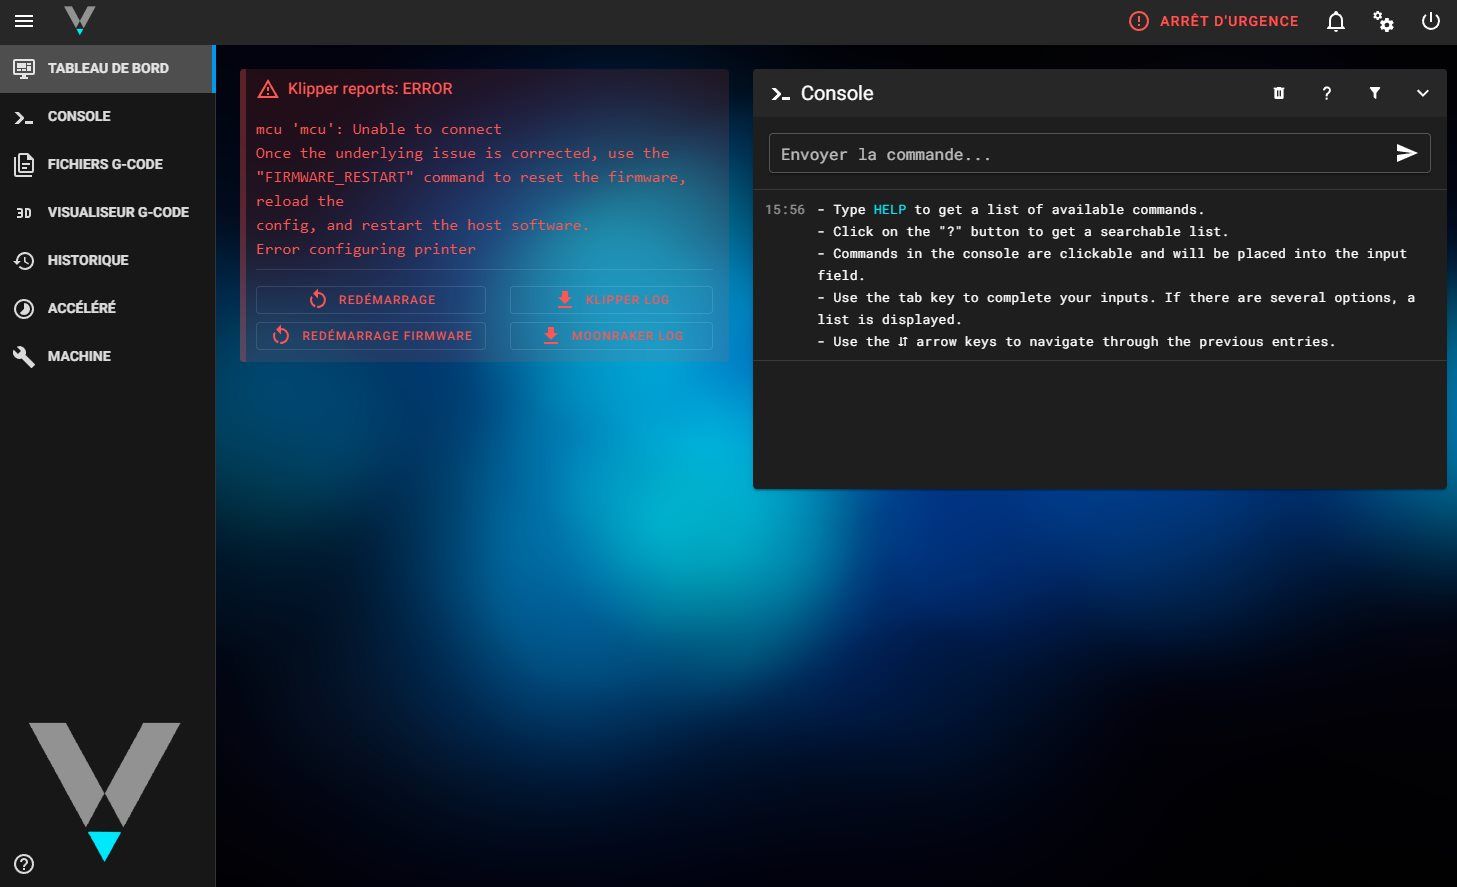
Task: Click the REDÉMARRAGE button
Action: pos(371,300)
